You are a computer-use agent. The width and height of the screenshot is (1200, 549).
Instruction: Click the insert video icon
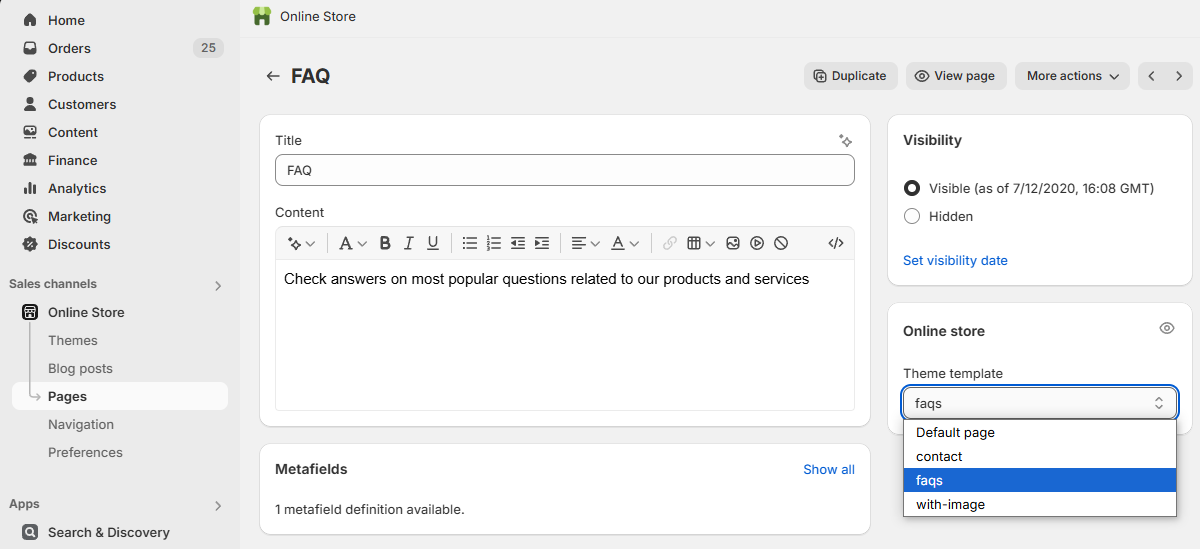tap(757, 243)
